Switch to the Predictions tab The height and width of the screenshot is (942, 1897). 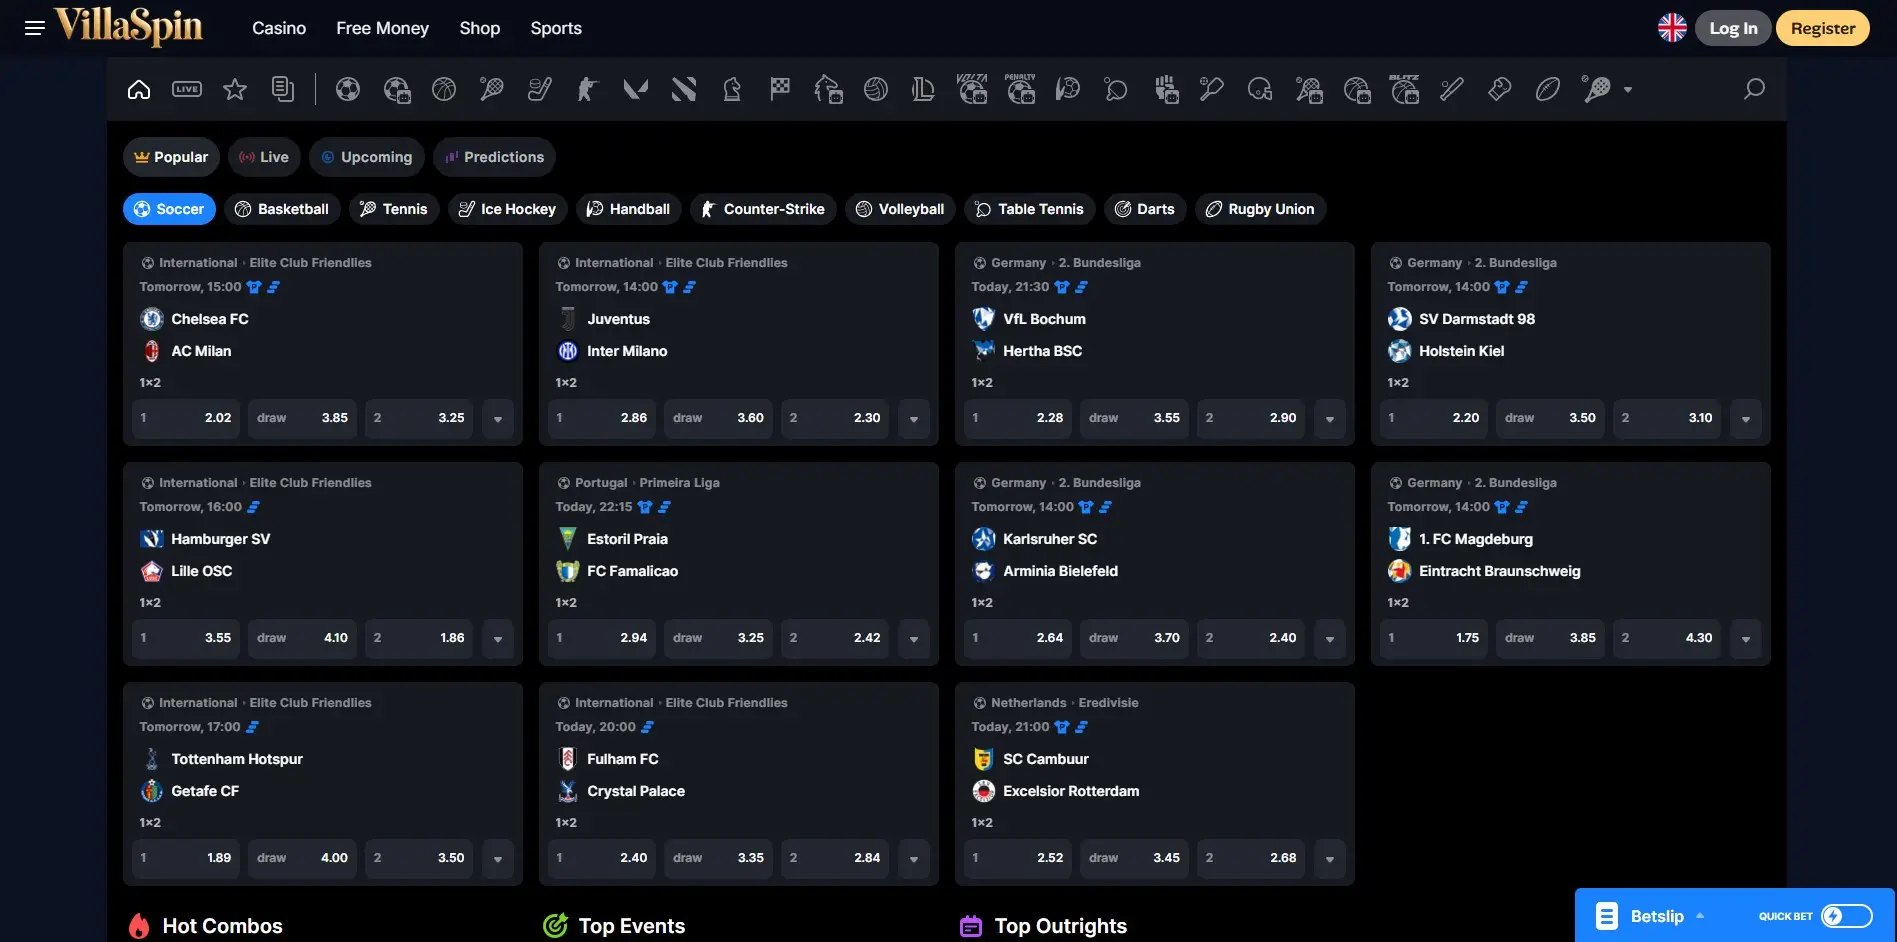[494, 157]
